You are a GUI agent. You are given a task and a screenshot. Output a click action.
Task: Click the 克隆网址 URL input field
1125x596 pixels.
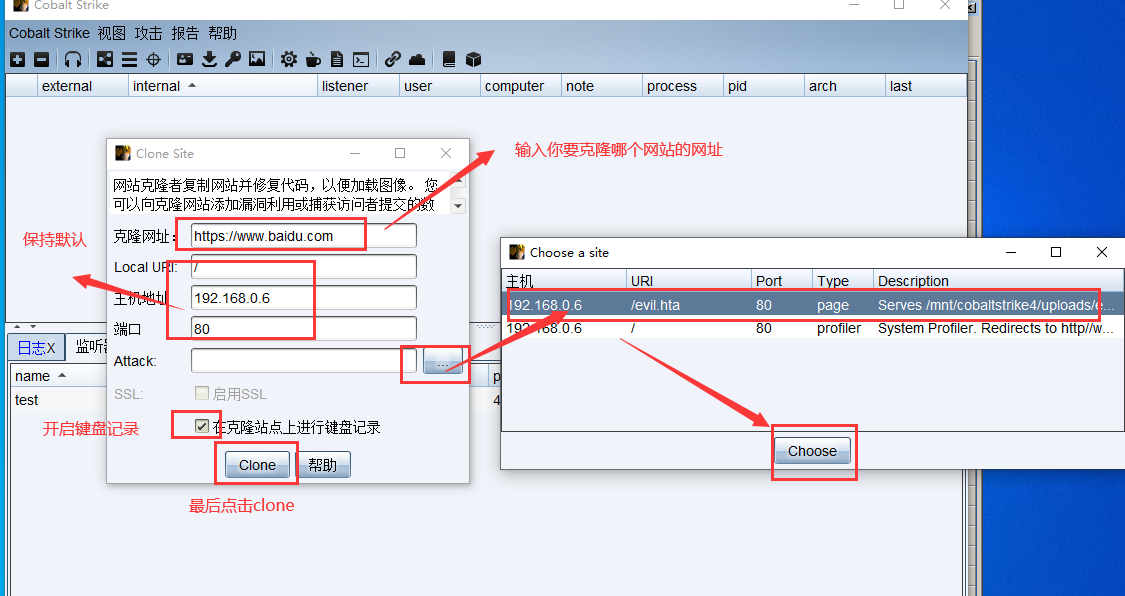pos(304,236)
